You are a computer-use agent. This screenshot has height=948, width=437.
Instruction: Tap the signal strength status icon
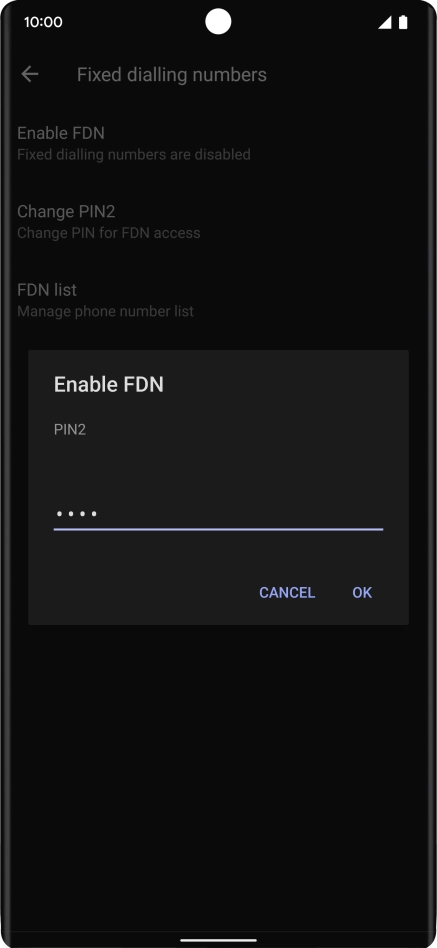pyautogui.click(x=384, y=22)
